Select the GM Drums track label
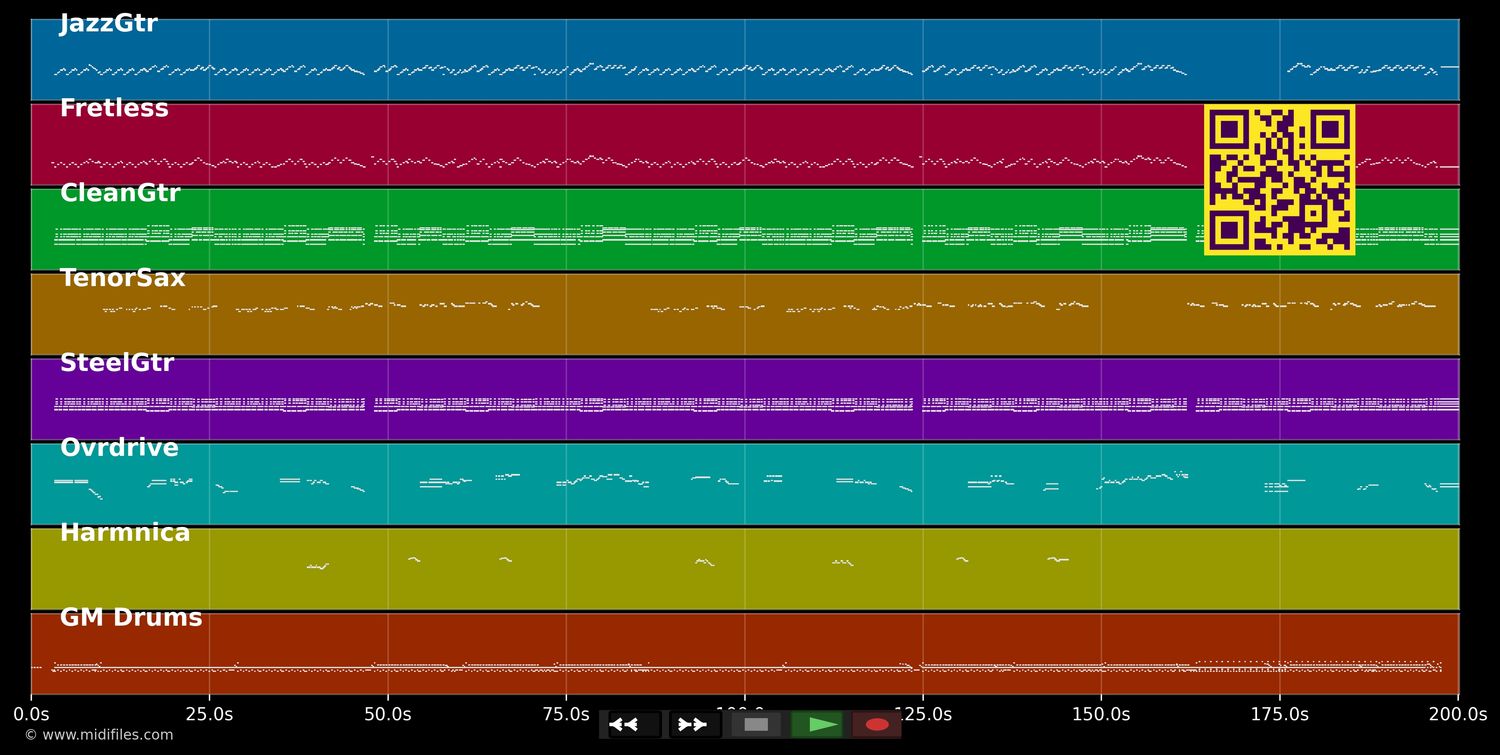Screen dimensions: 1500x755 click(131, 619)
